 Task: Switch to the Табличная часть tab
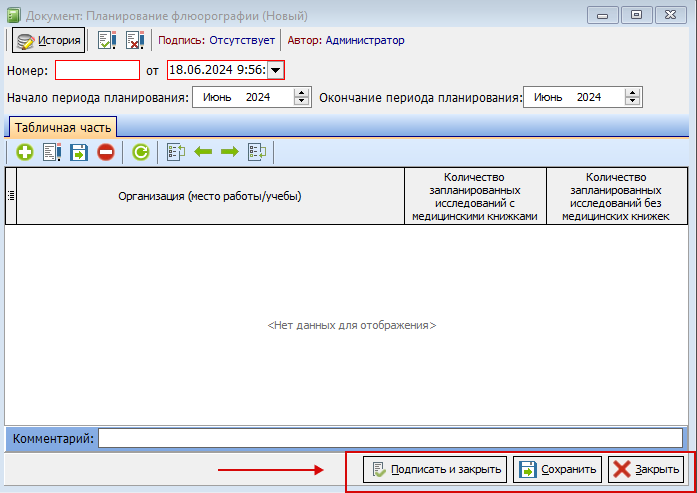63,128
